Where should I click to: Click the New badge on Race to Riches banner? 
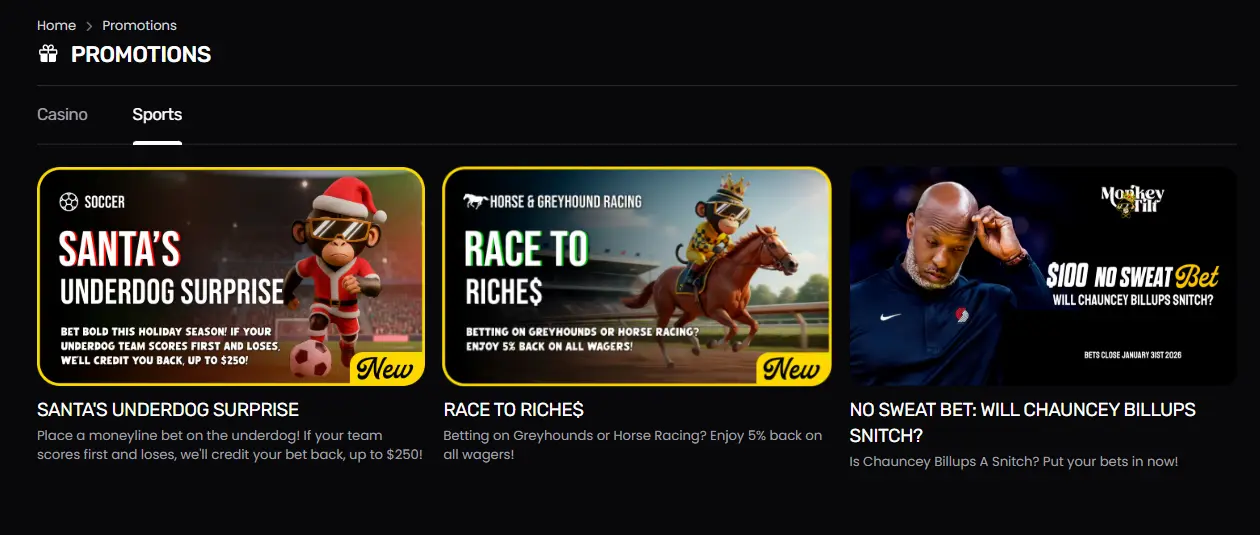791,368
